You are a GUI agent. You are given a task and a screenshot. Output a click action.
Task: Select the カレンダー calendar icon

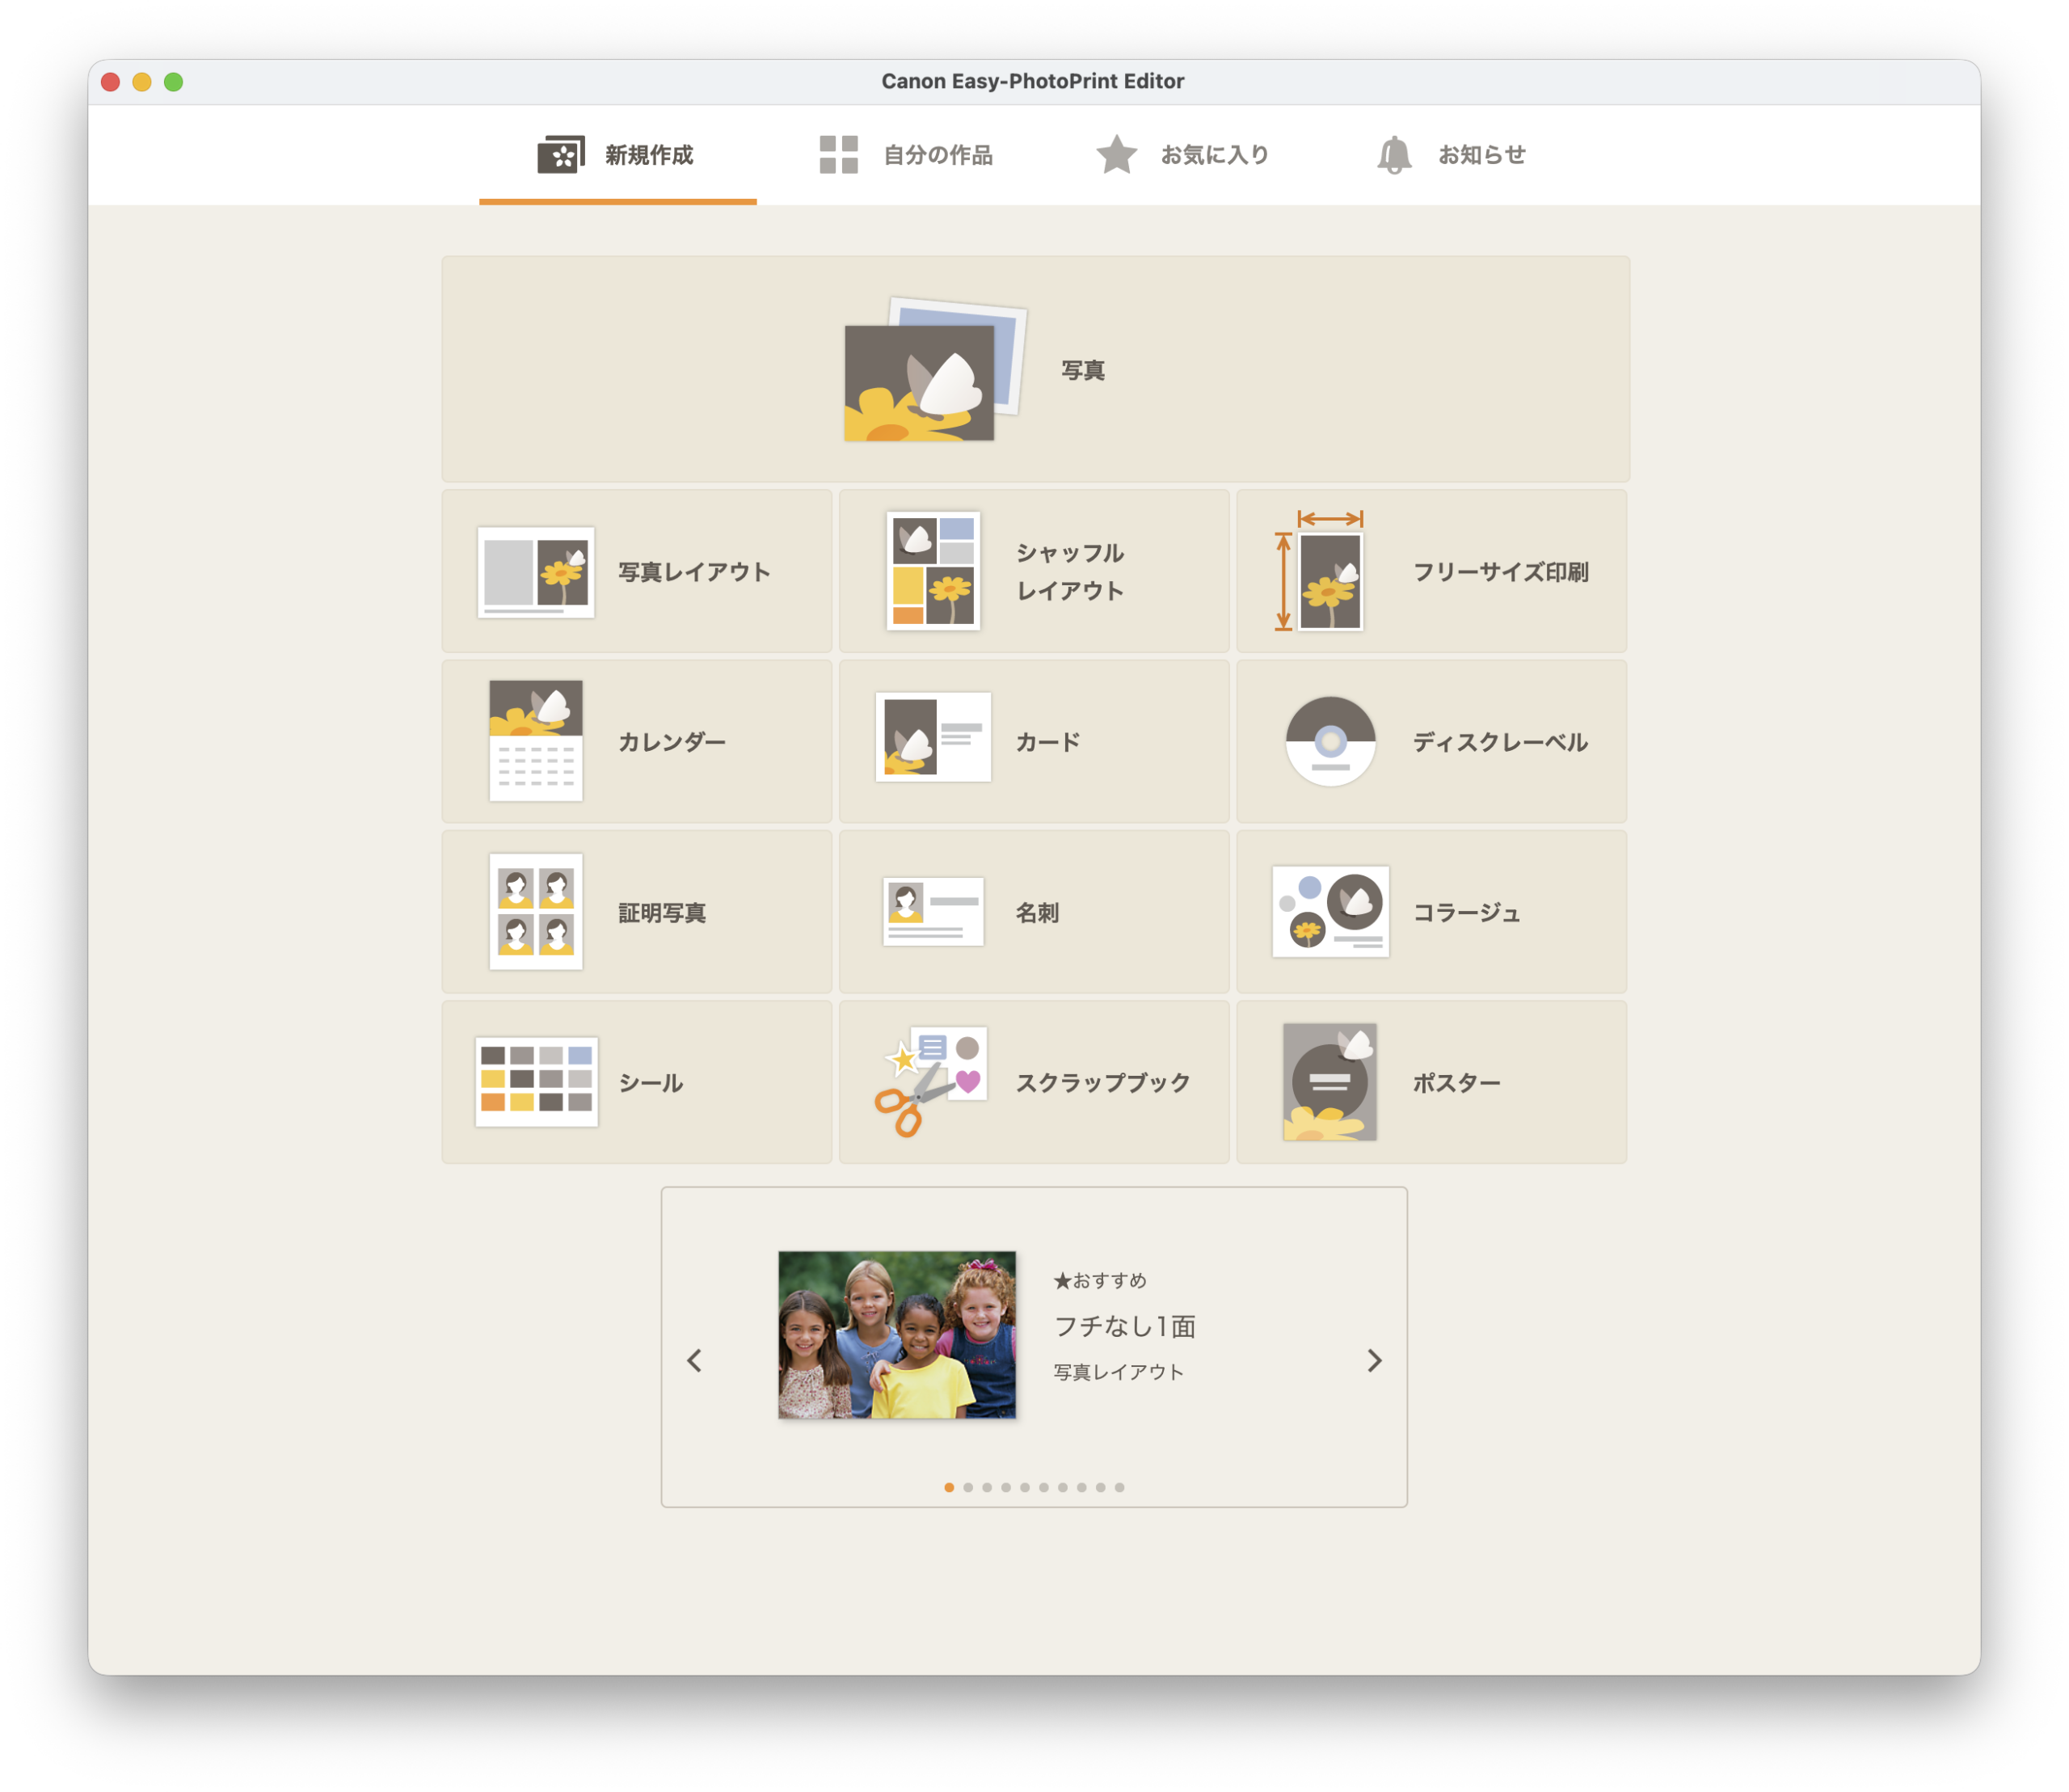pos(536,741)
